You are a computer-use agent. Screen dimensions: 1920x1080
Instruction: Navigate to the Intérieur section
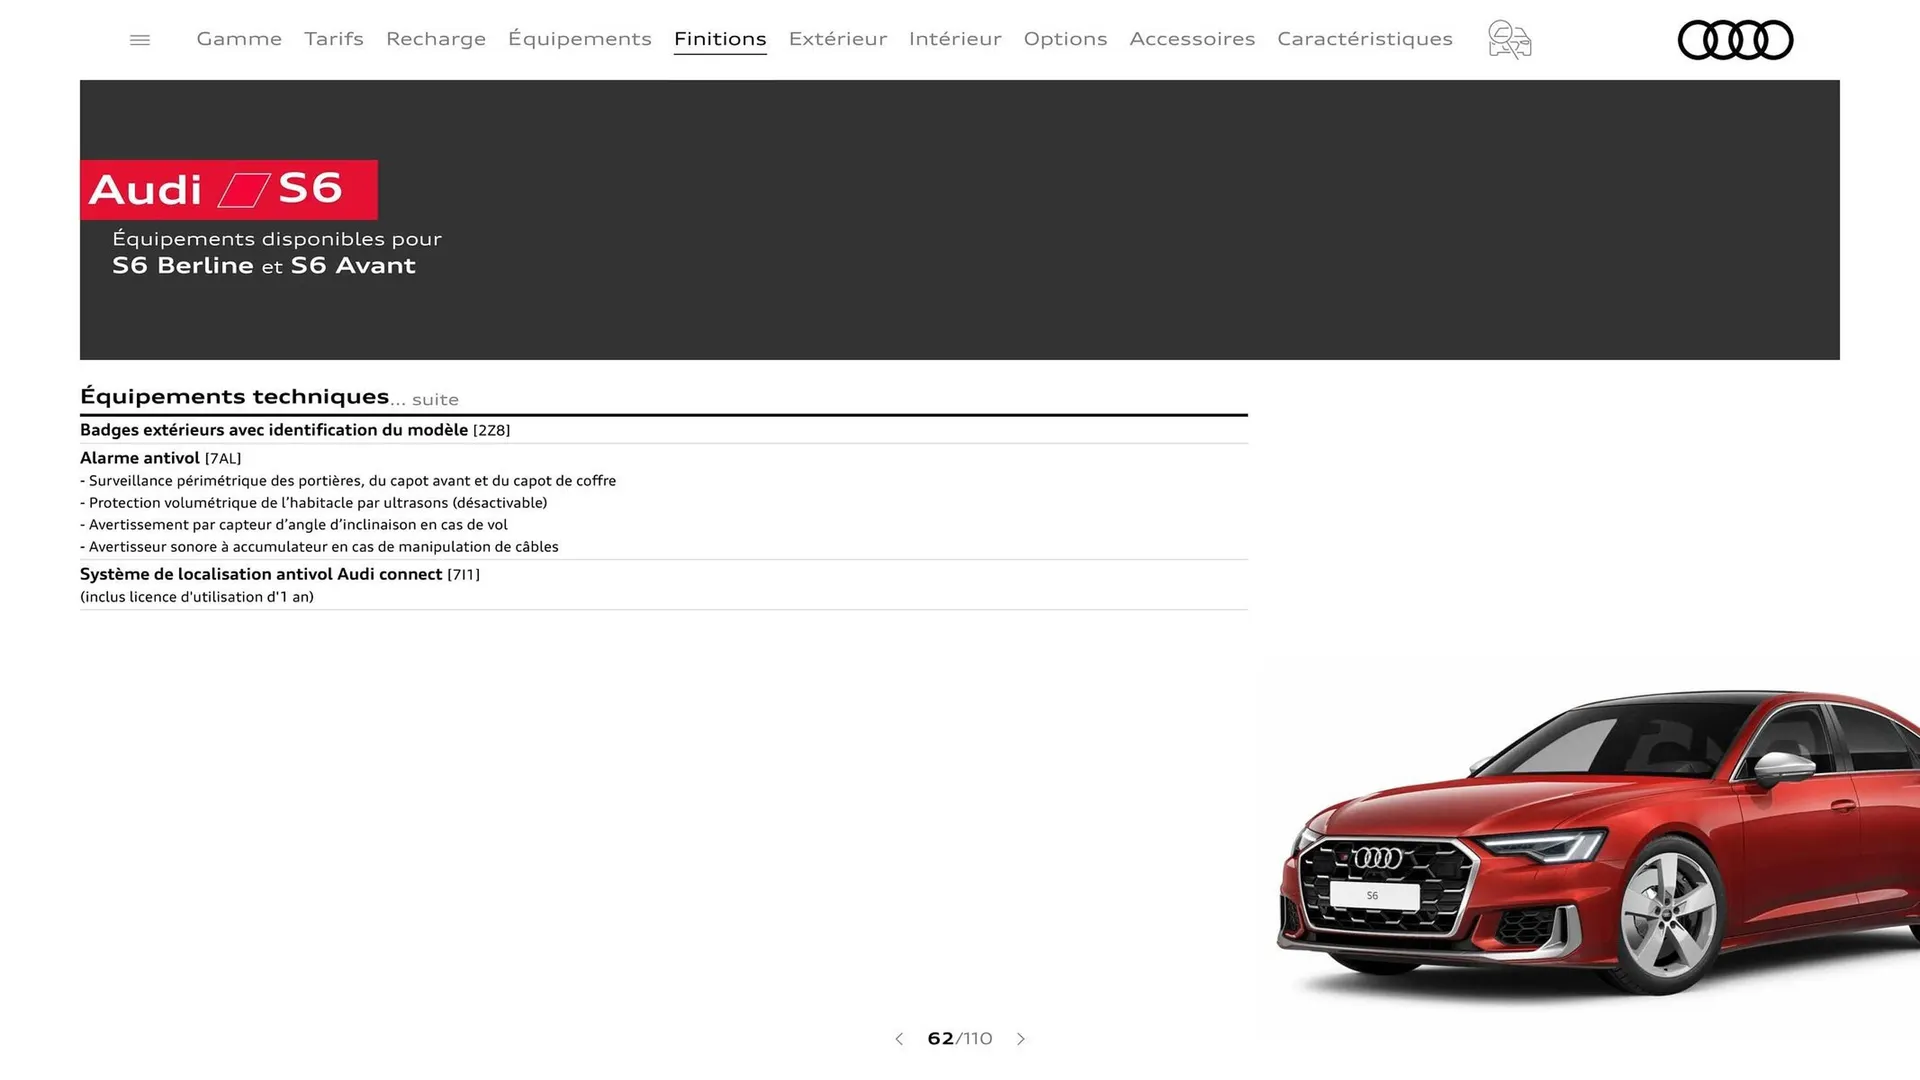pos(954,39)
